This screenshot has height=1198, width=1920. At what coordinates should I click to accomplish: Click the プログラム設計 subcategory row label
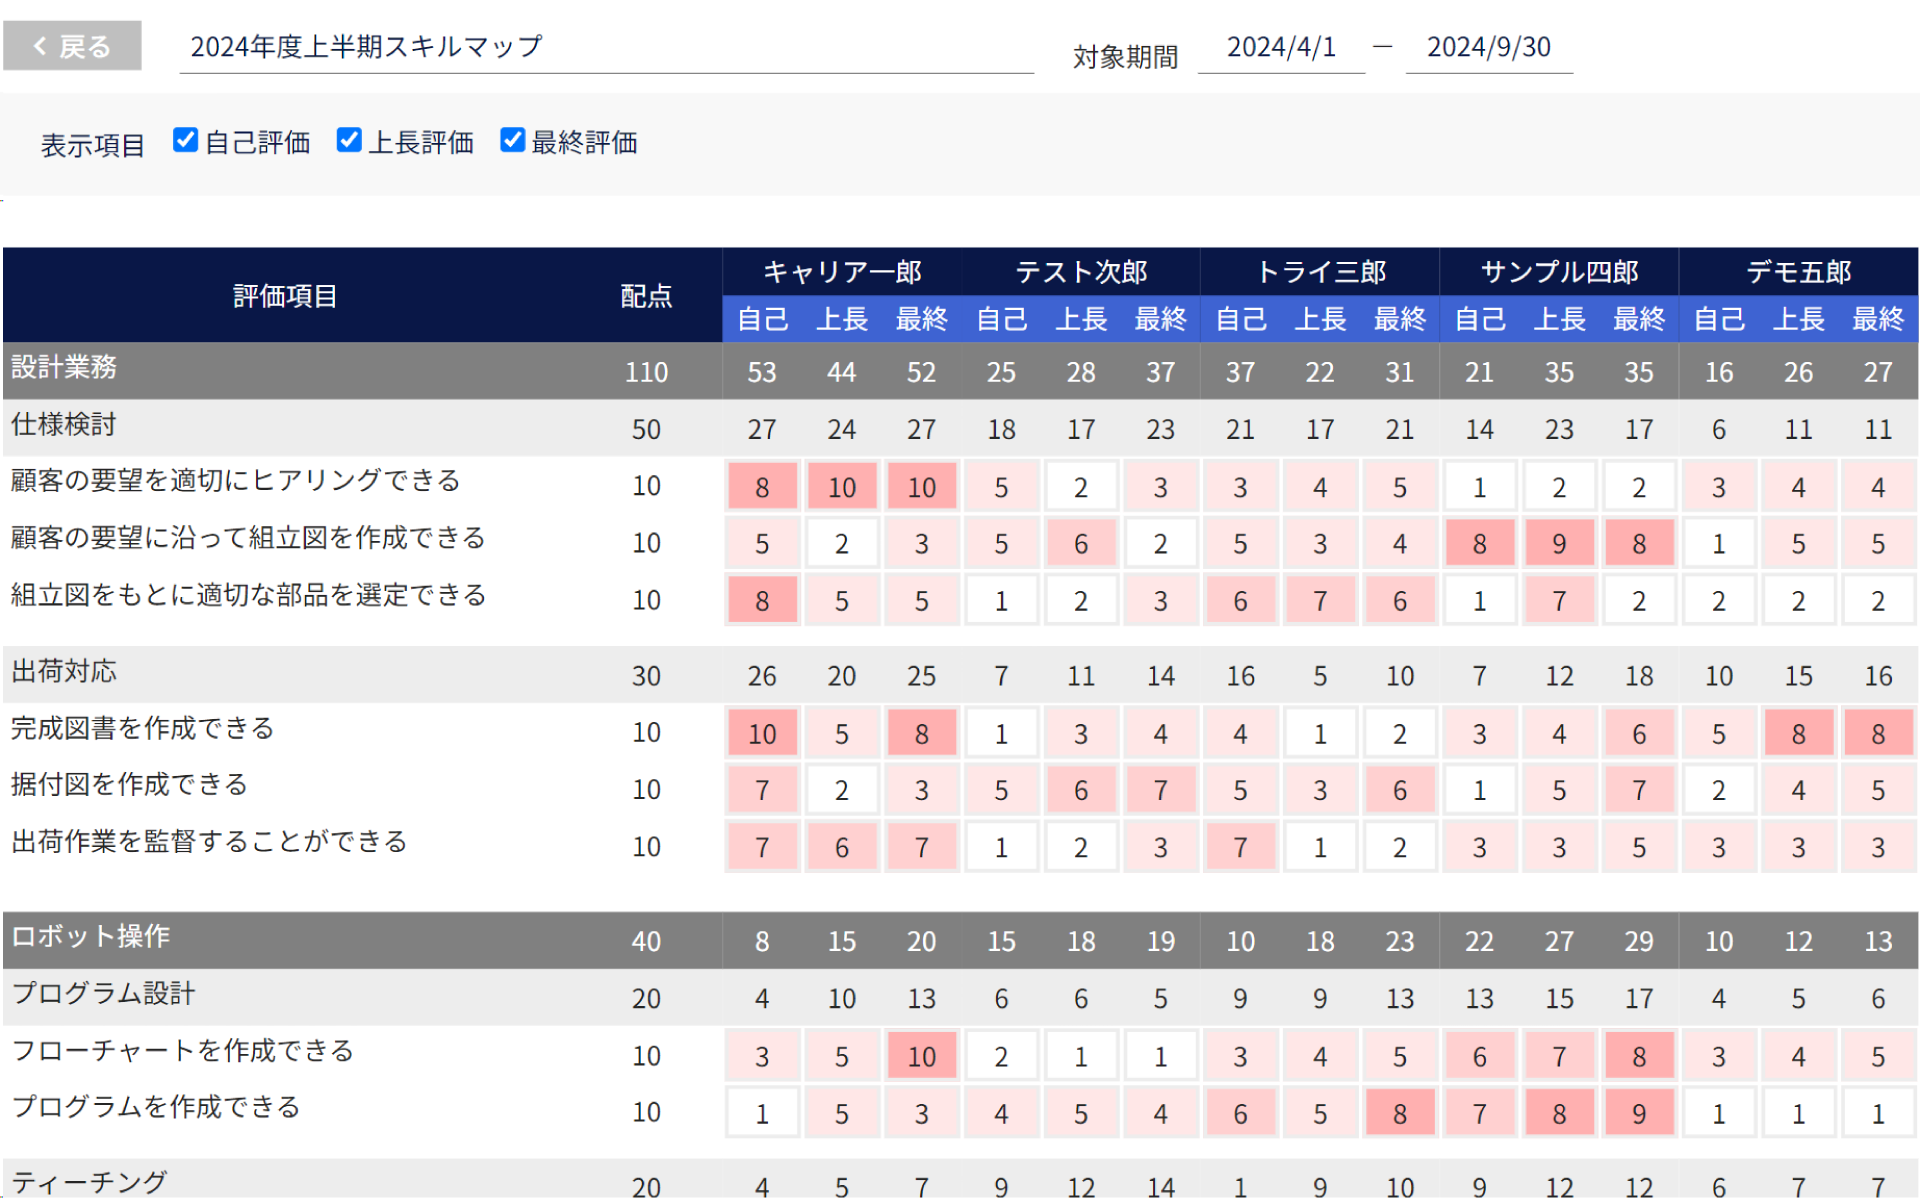tap(103, 994)
